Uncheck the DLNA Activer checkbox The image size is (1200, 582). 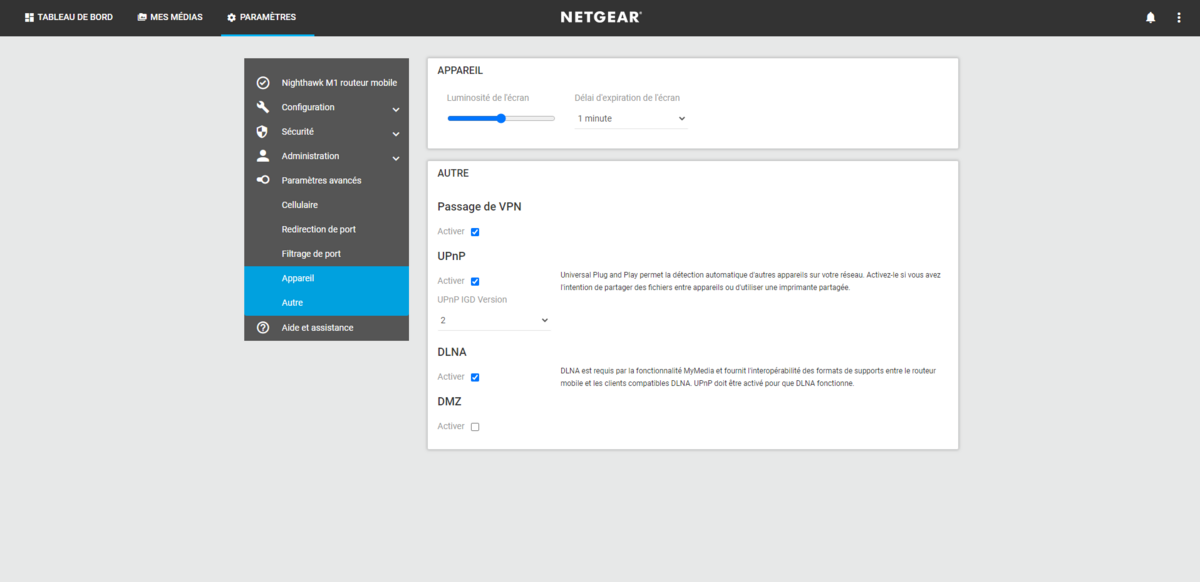click(475, 377)
